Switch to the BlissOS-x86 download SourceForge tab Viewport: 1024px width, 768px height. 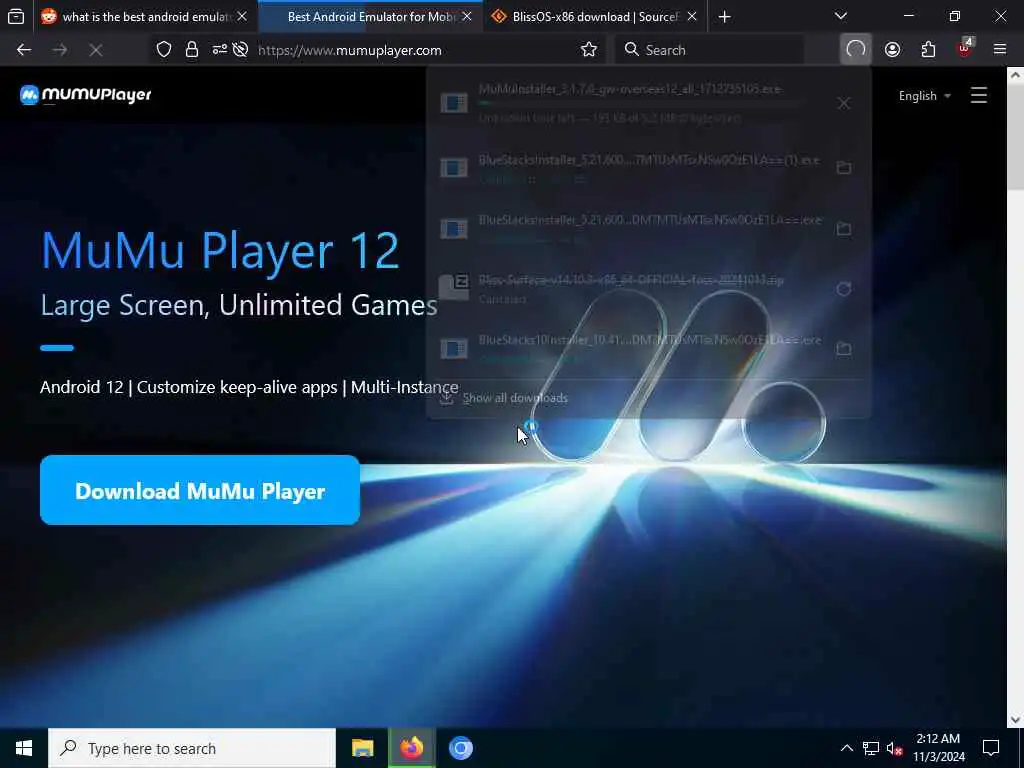pyautogui.click(x=594, y=17)
